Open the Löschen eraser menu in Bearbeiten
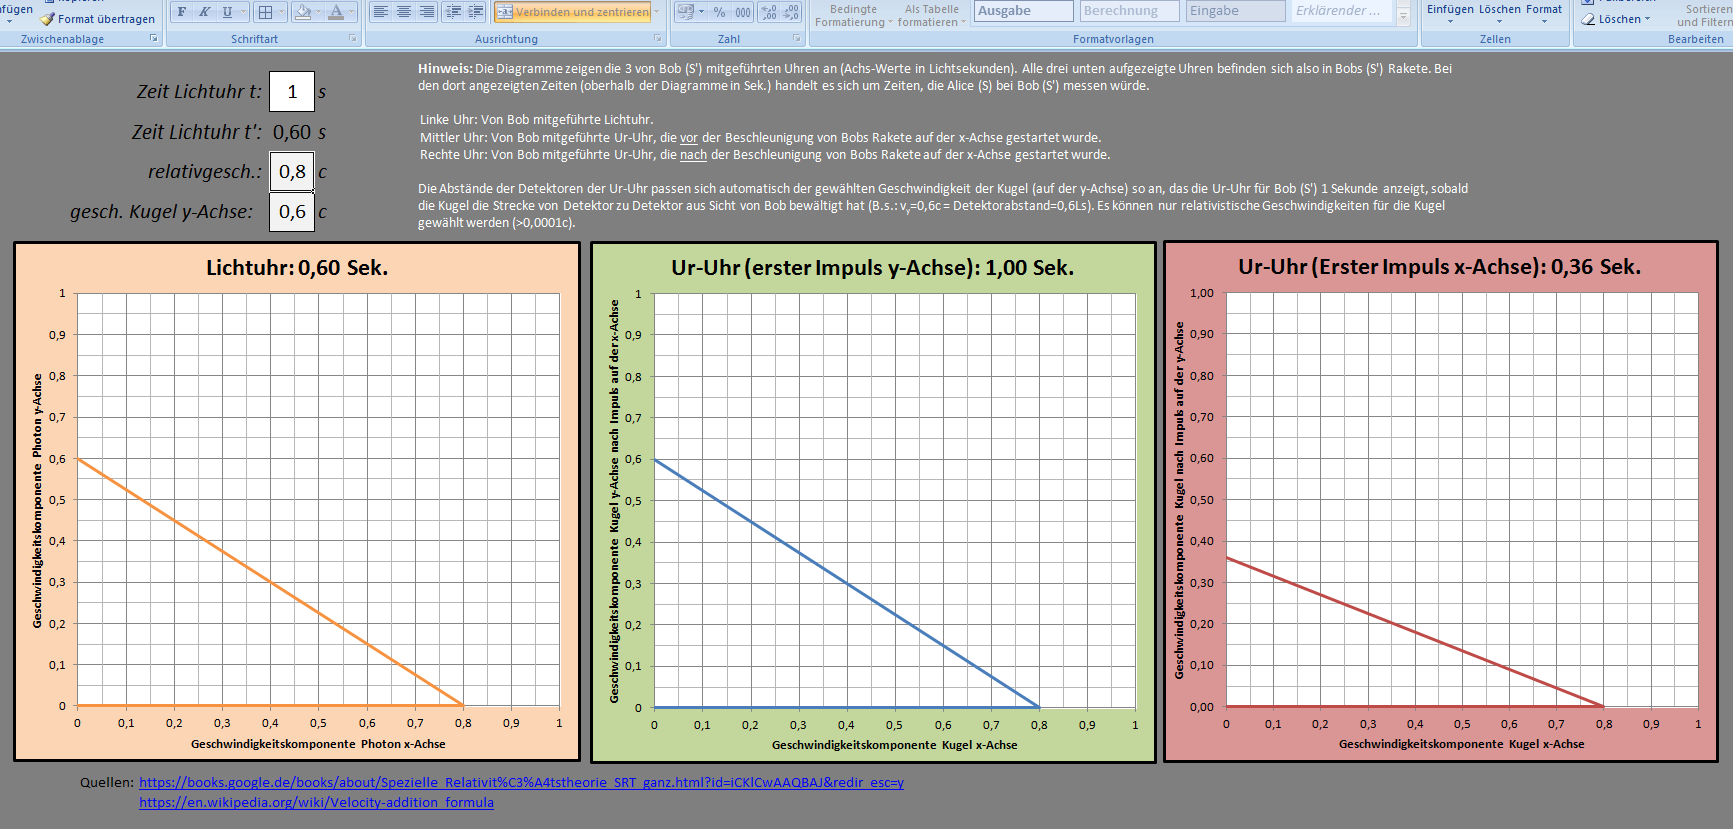 [1616, 19]
